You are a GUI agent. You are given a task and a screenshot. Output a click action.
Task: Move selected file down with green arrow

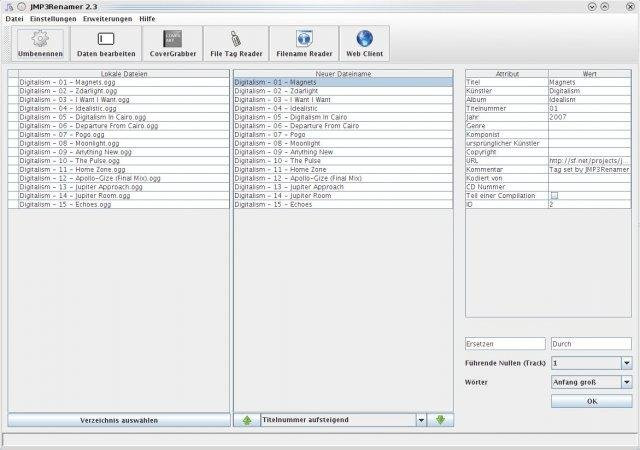pos(440,420)
